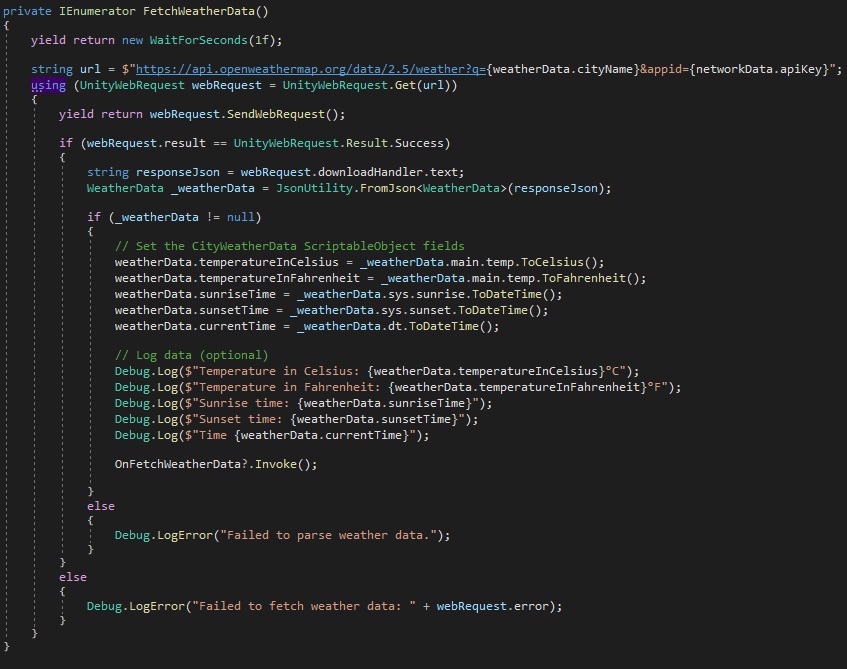
Task: Click the inner else after the null check
Action: pyautogui.click(x=101, y=506)
